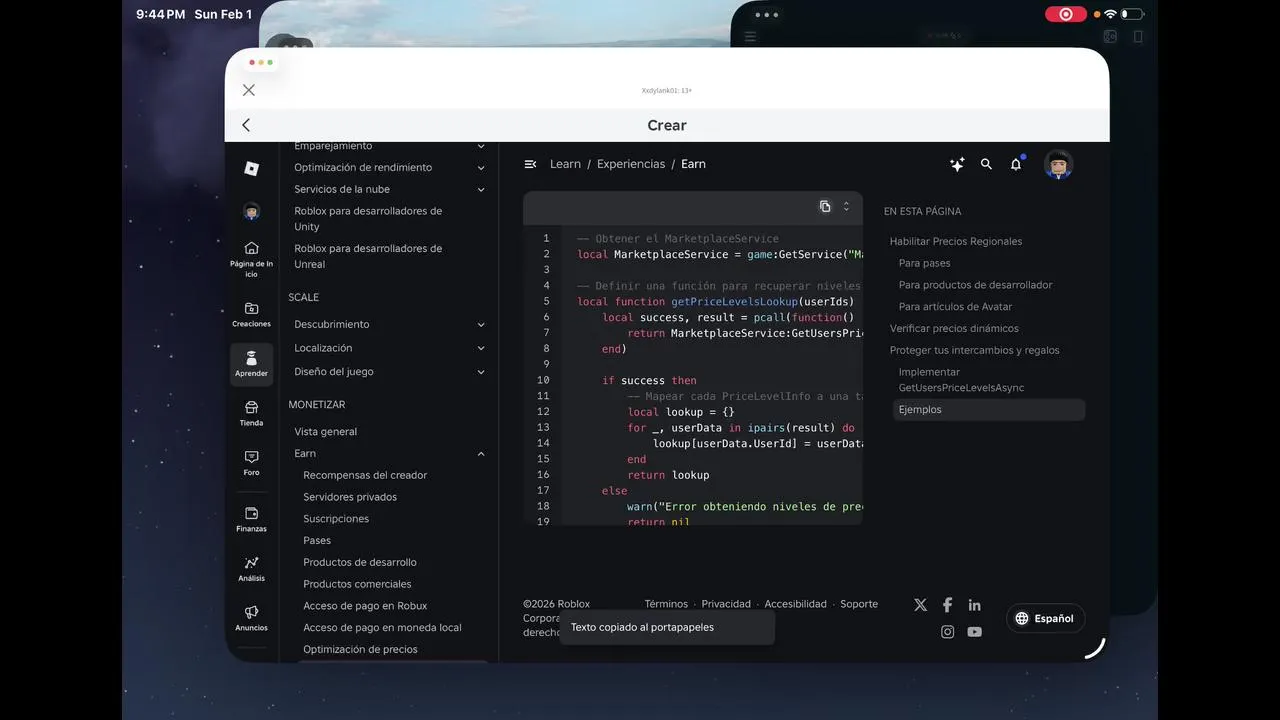
Task: Open Optimización de precios
Action: [360, 650]
